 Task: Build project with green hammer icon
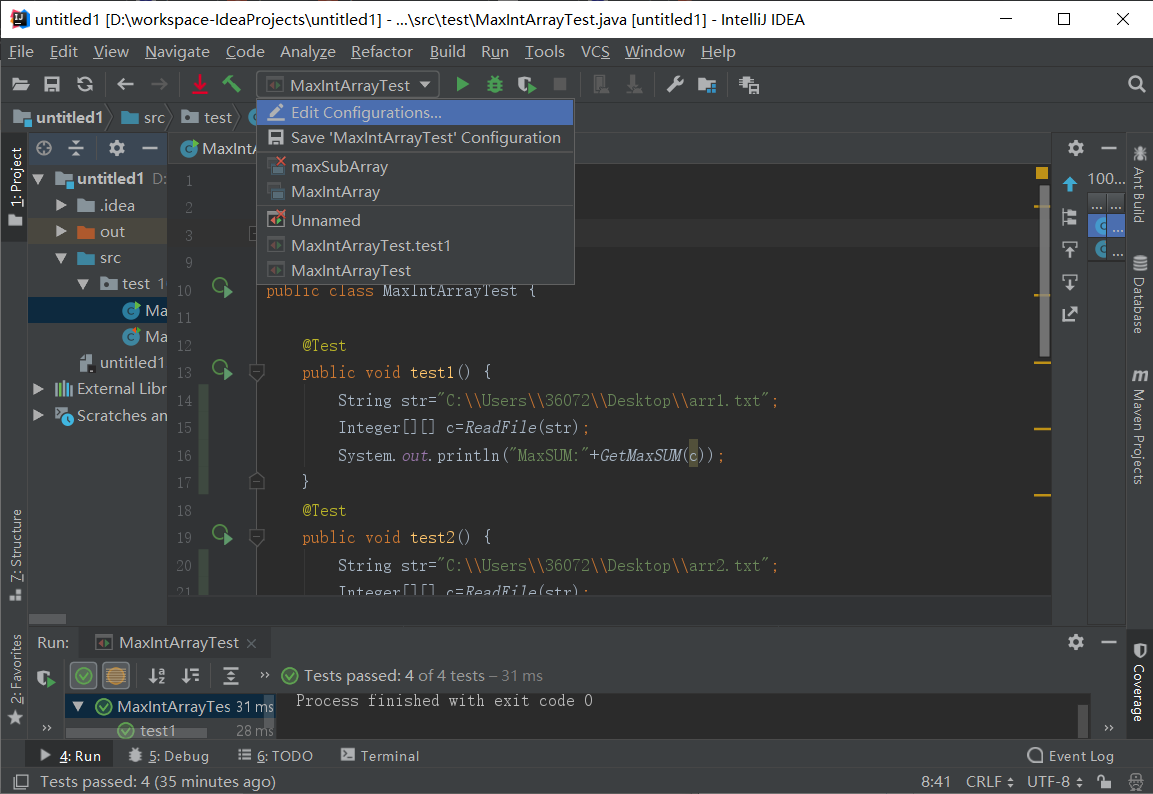pyautogui.click(x=232, y=85)
